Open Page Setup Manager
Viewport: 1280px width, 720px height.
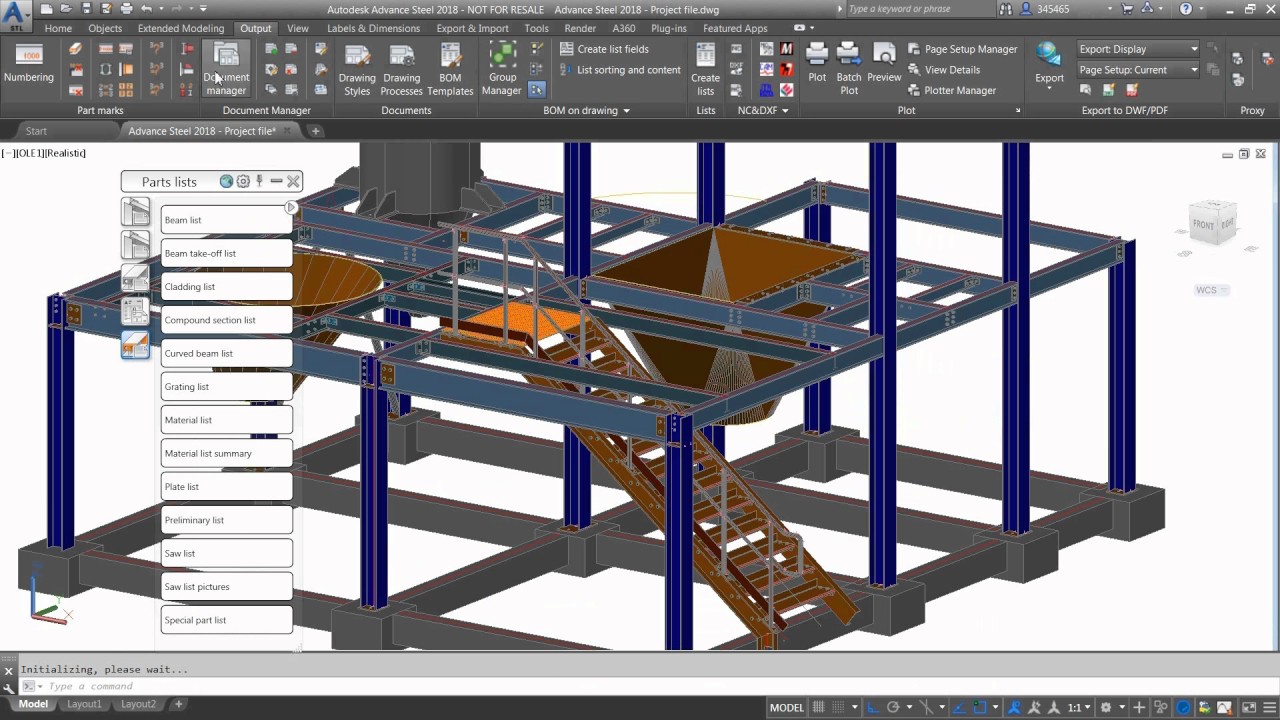coord(970,48)
